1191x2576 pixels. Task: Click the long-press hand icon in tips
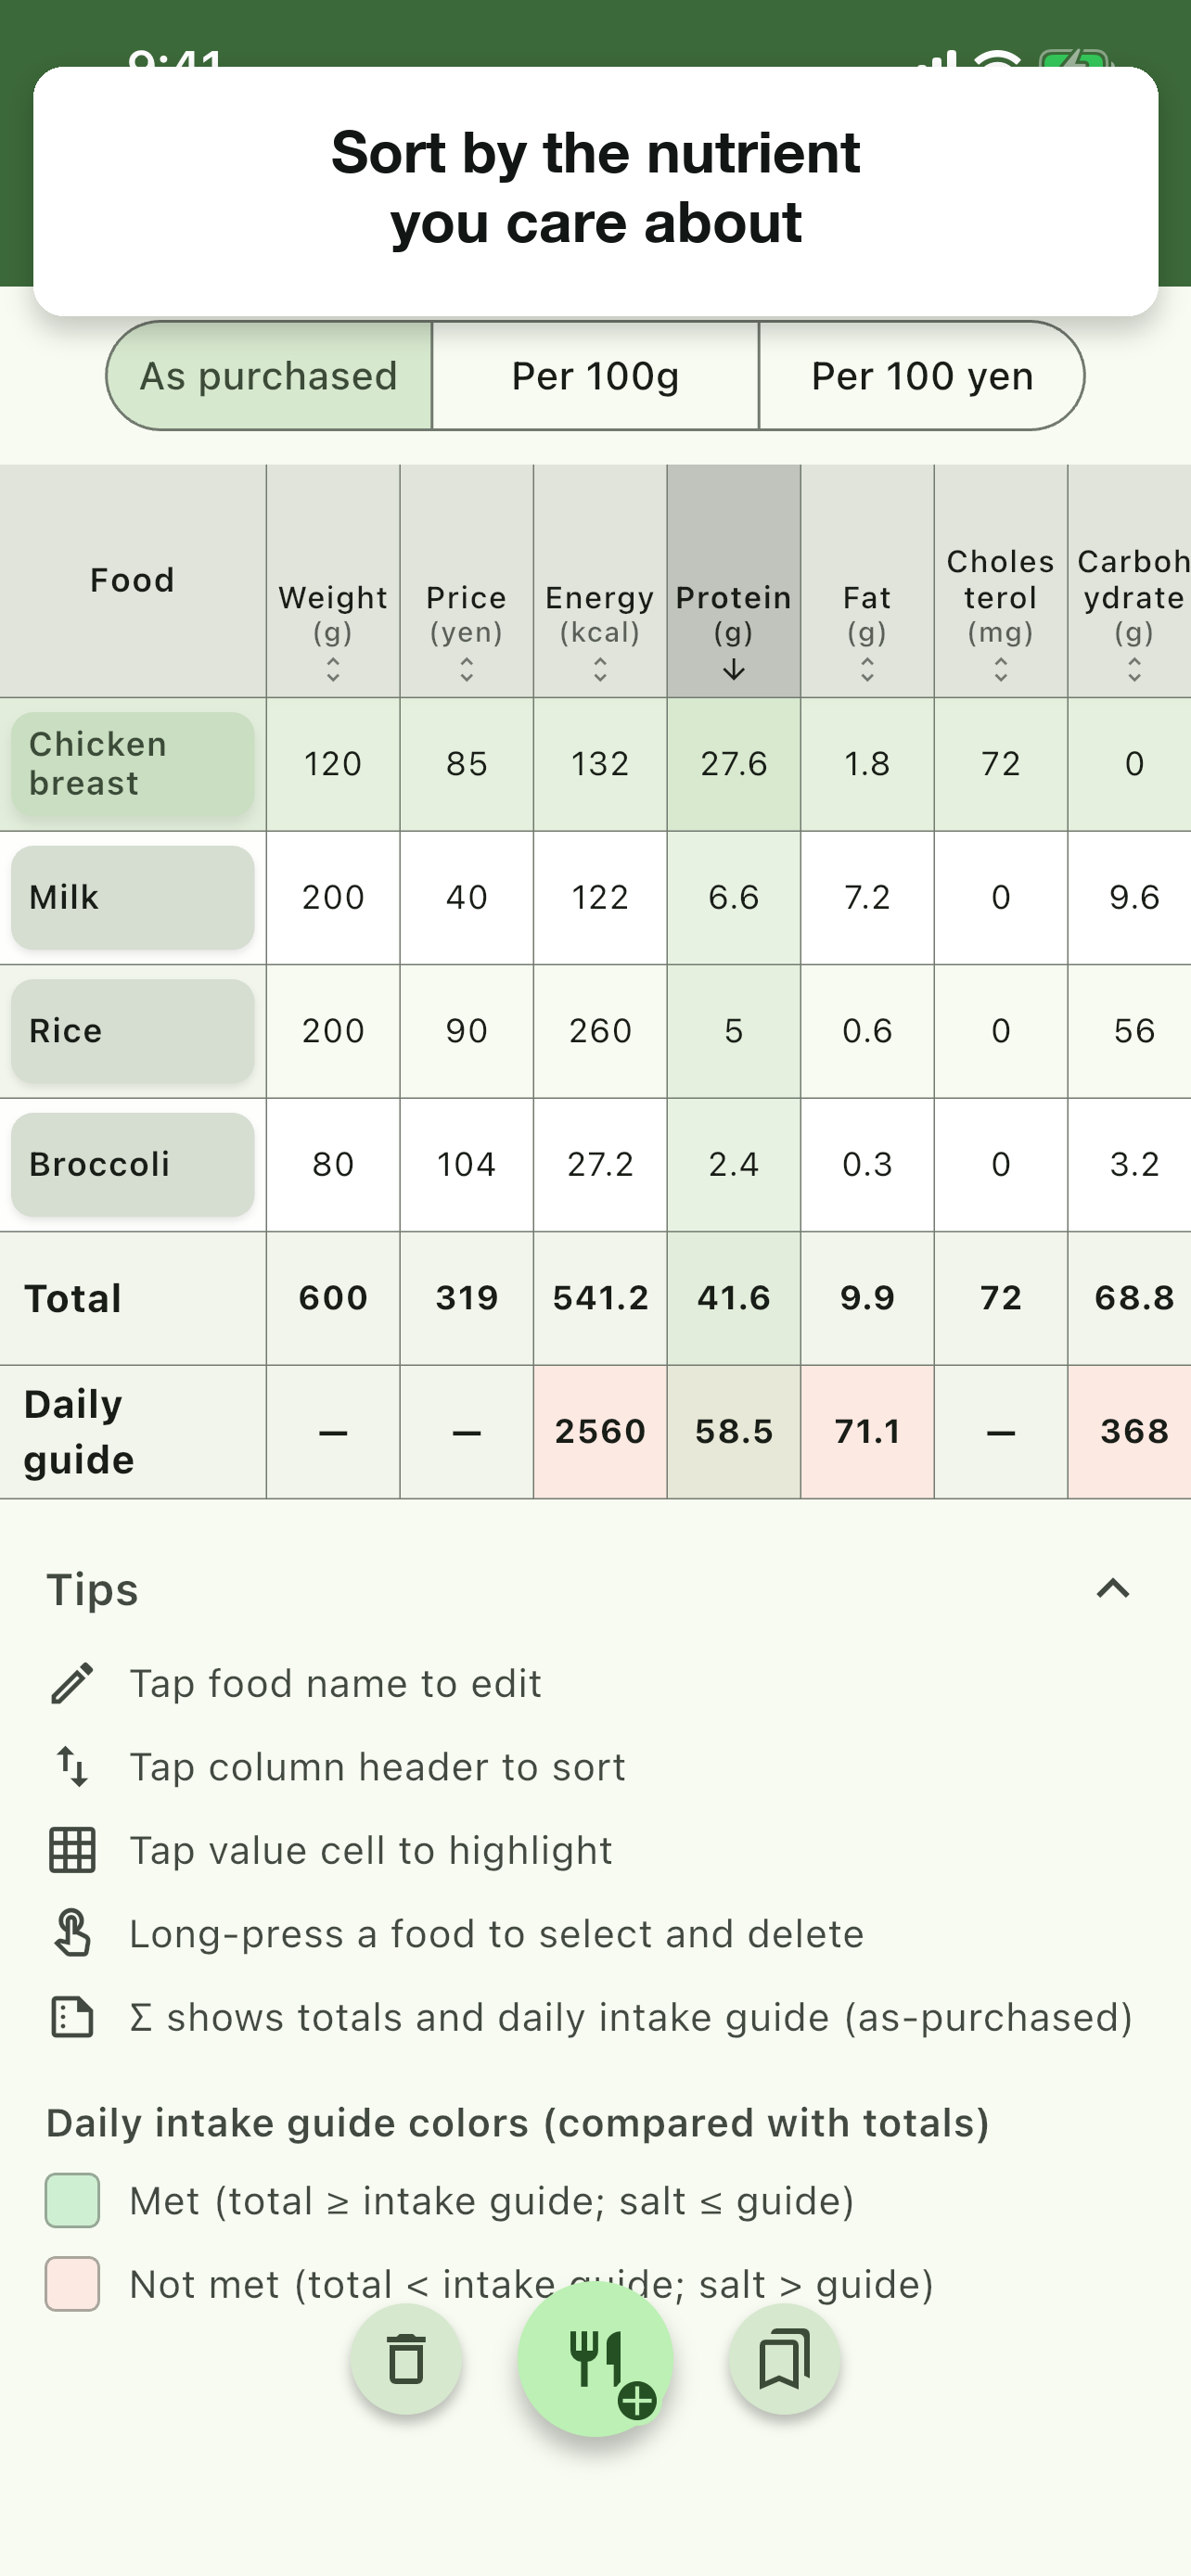click(x=72, y=1933)
